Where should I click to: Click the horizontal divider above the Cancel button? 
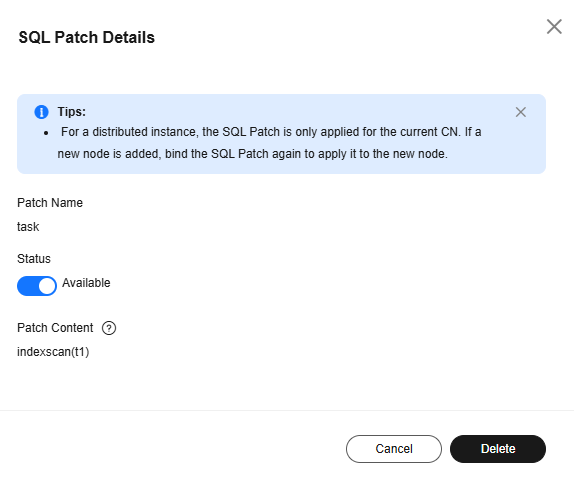click(287, 410)
